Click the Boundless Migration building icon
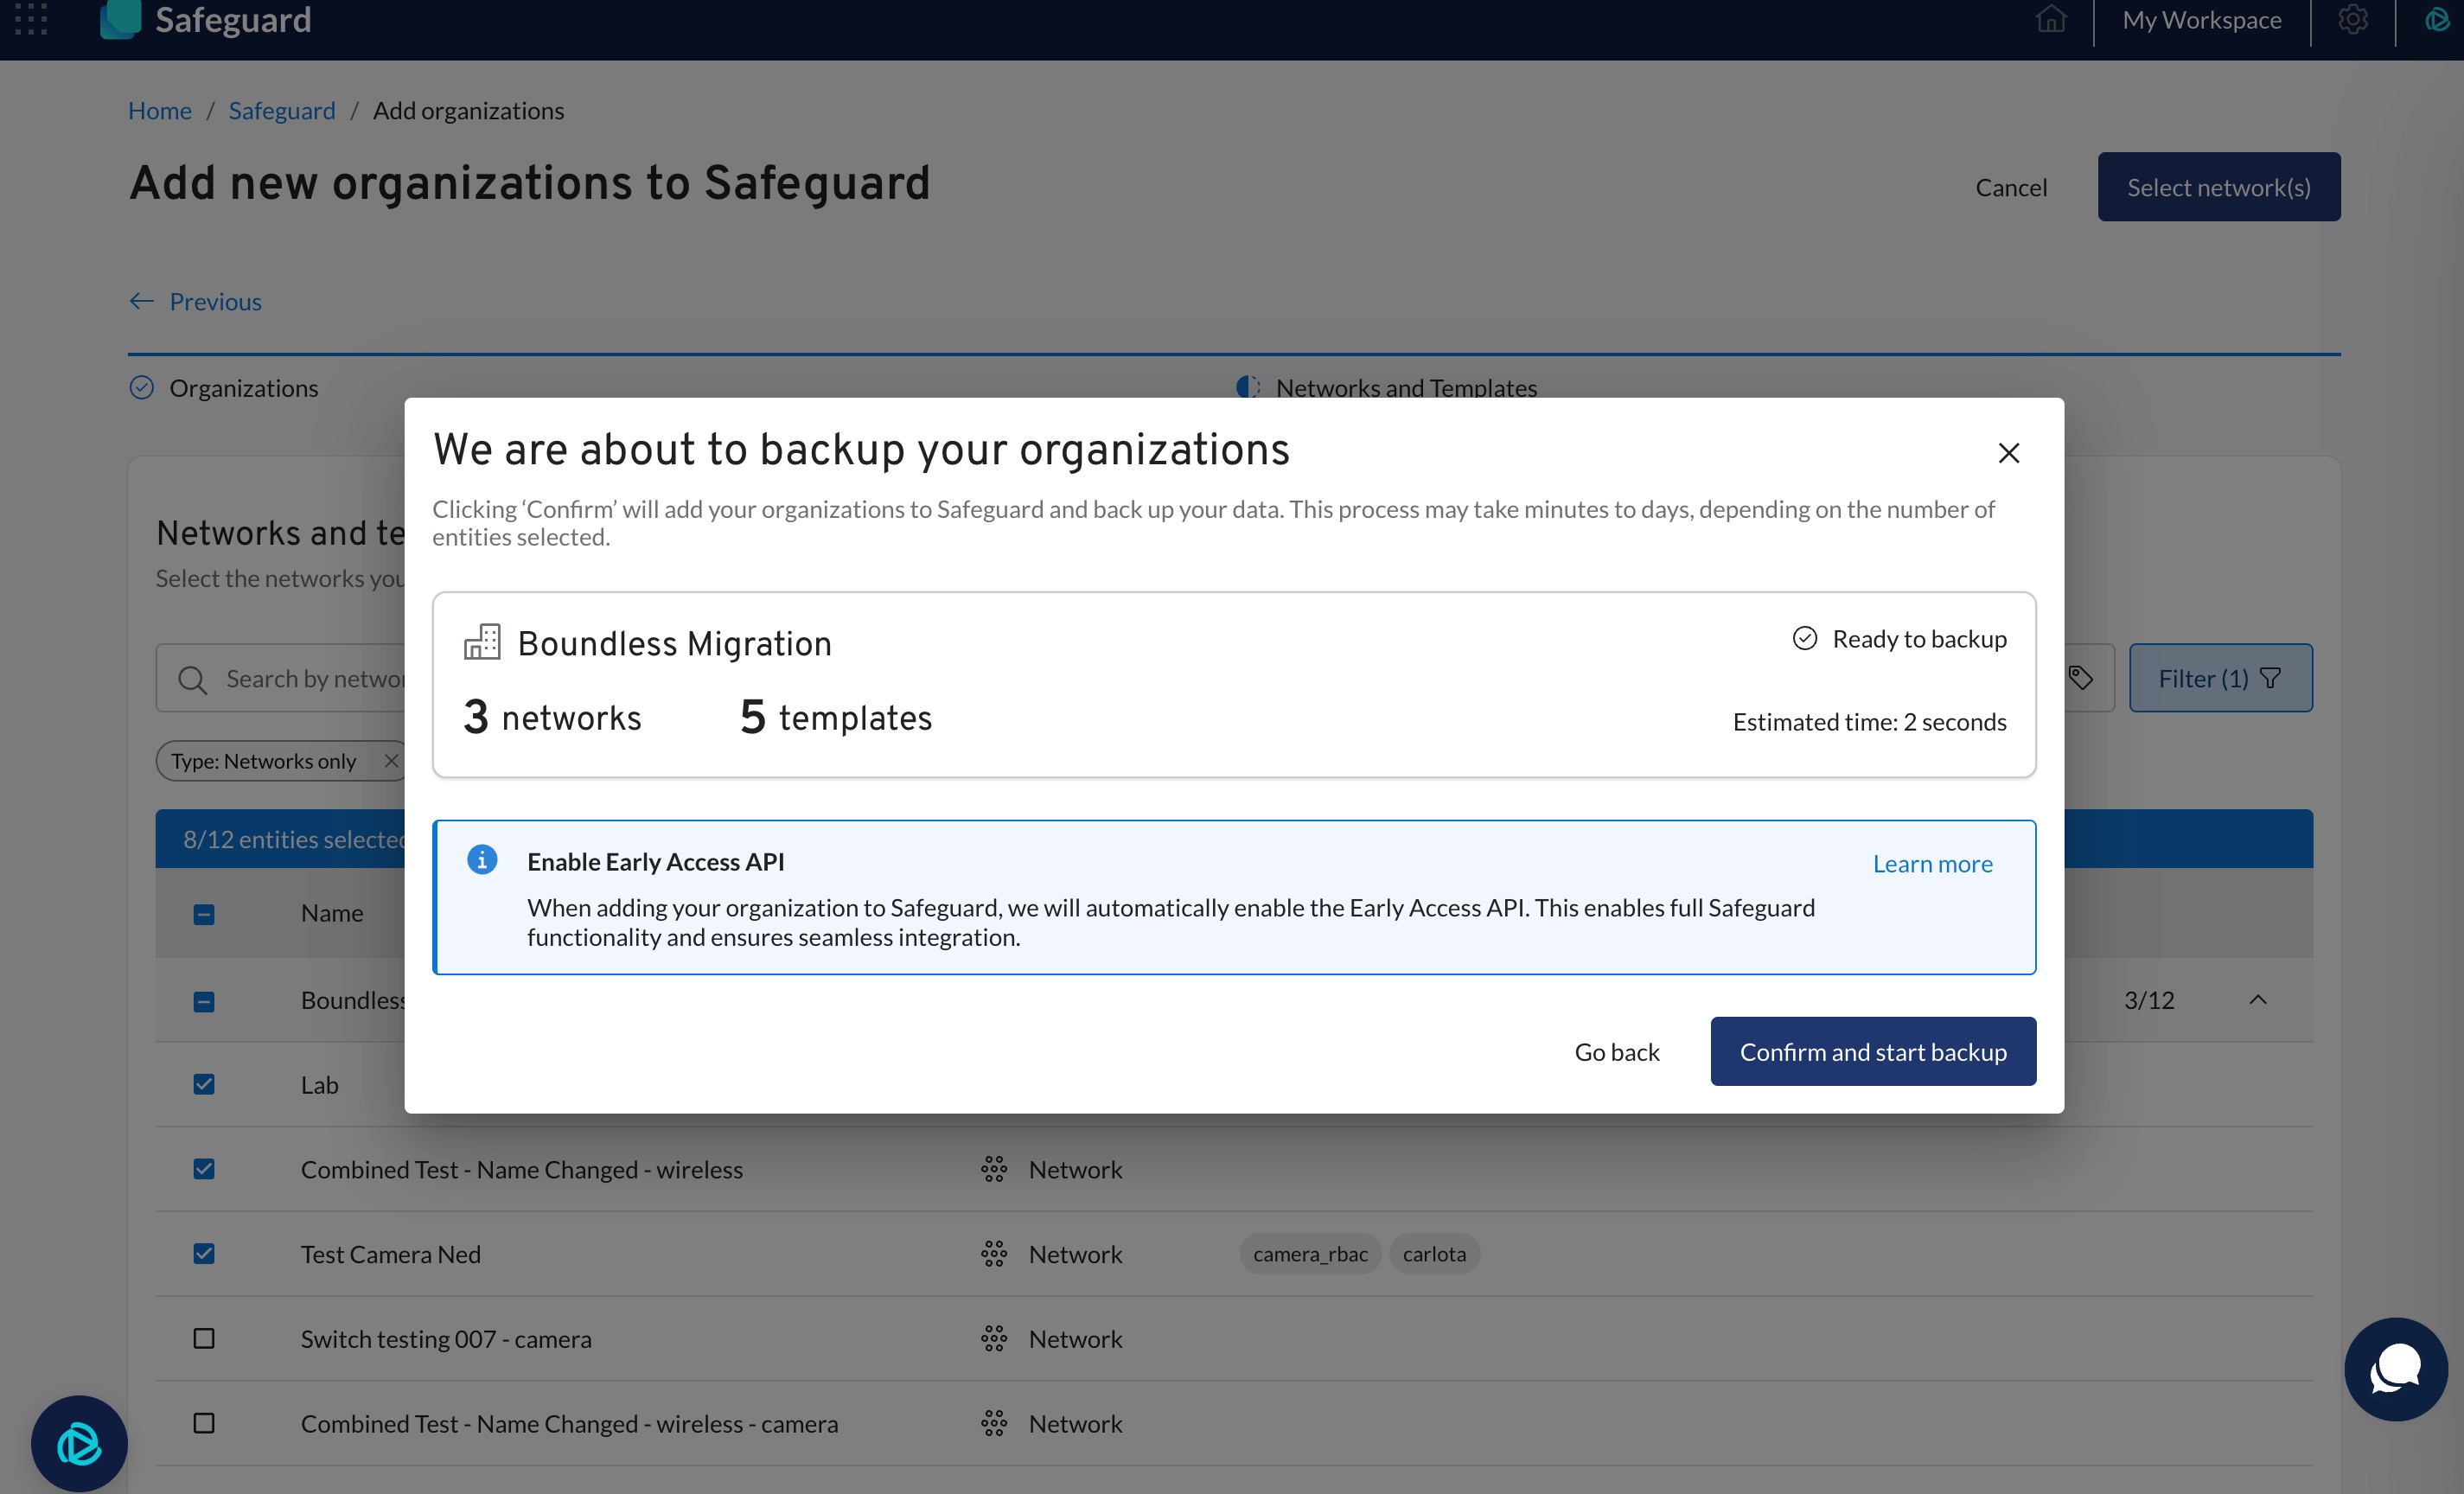Screen dimensions: 2464x1494 (x=482, y=642)
